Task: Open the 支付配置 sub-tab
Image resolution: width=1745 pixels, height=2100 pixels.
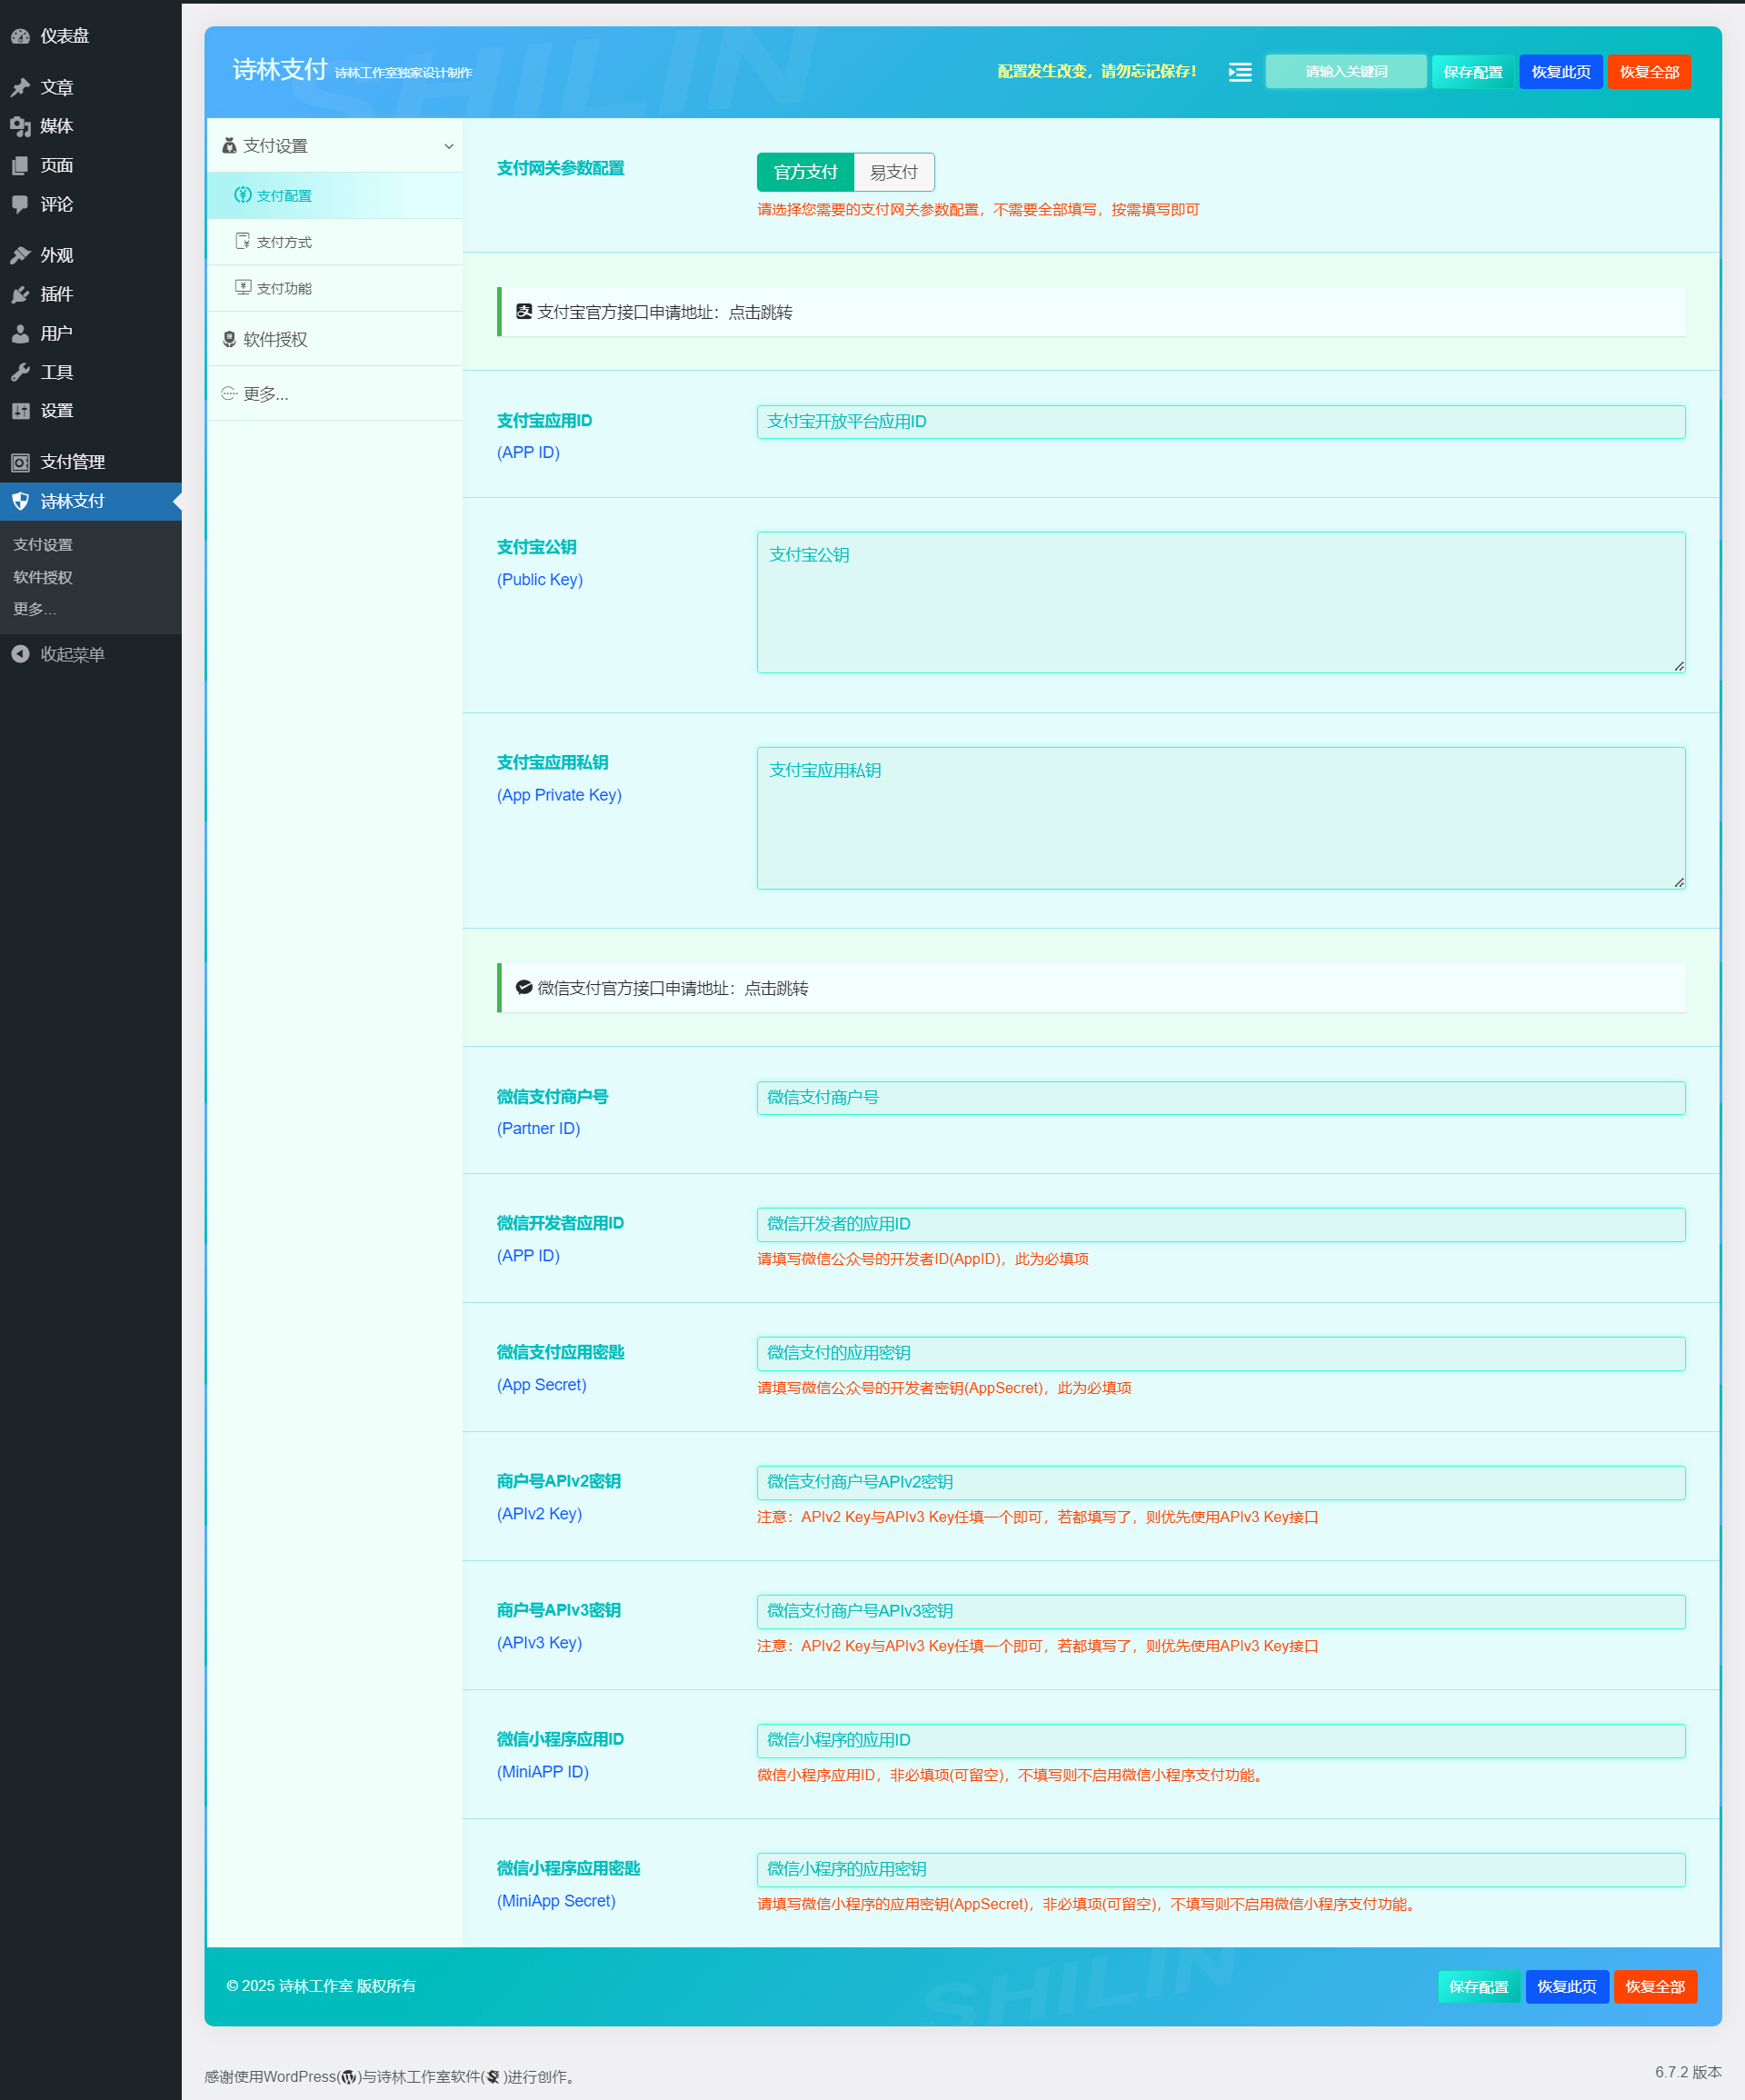Action: coord(335,195)
